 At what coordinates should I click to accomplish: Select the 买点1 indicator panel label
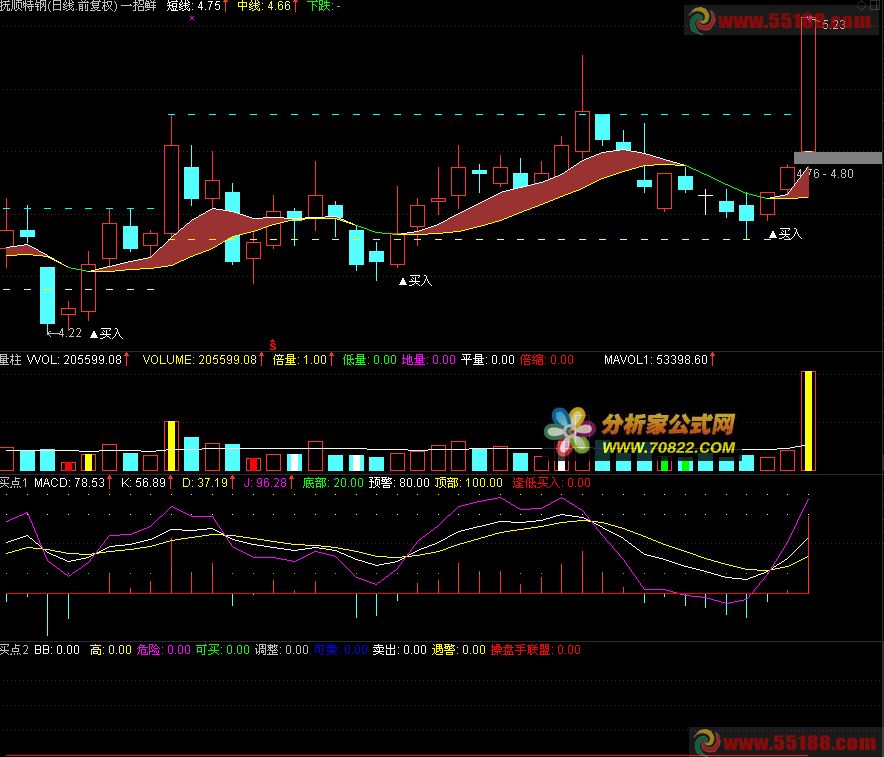pos(14,483)
